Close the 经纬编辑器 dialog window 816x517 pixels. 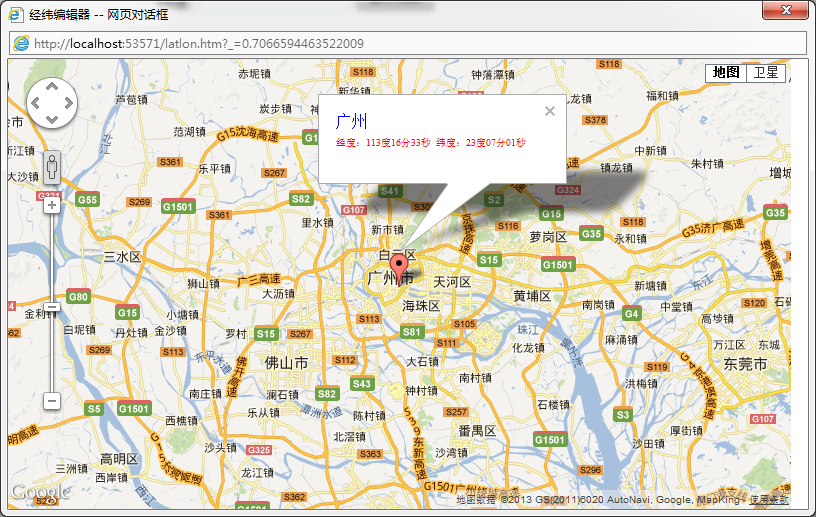(x=786, y=10)
